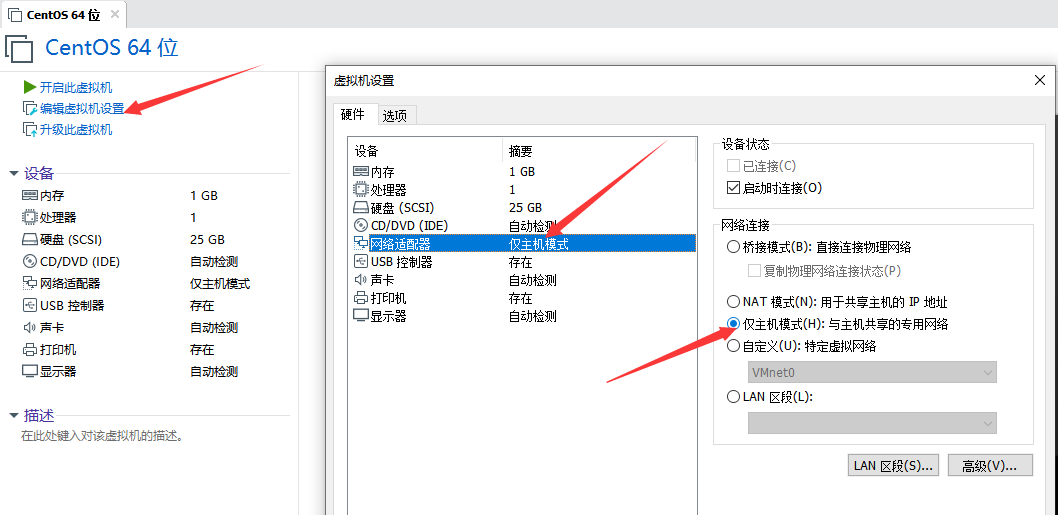Tick the 已连接(C) checkbox
Image resolution: width=1058 pixels, height=515 pixels.
coord(733,165)
